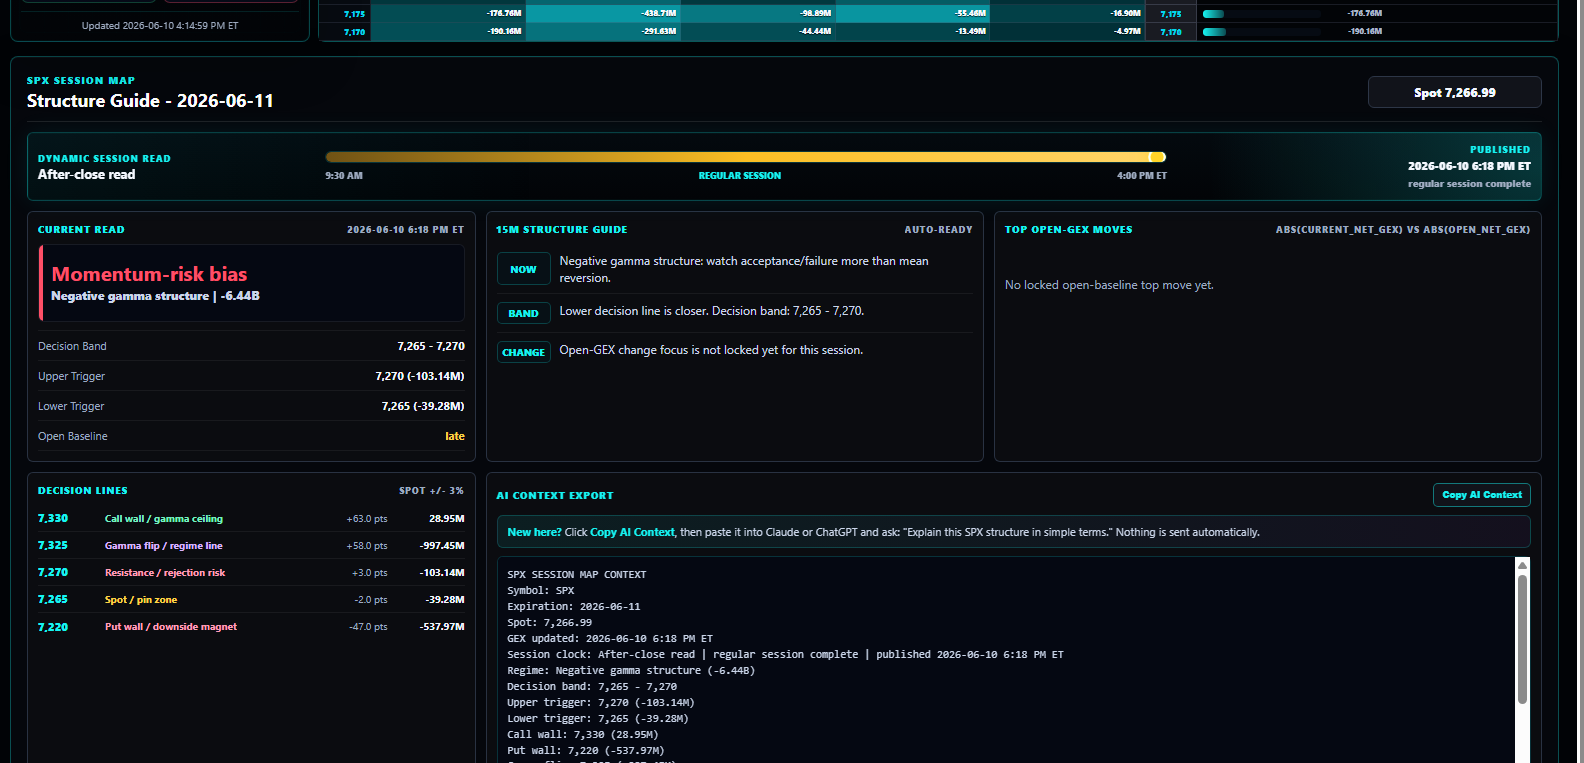Click the 'Updated 2026-06-10 4:14:59 PM ET' timestamp
Viewport: 1584px width, 763px height.
coord(160,26)
